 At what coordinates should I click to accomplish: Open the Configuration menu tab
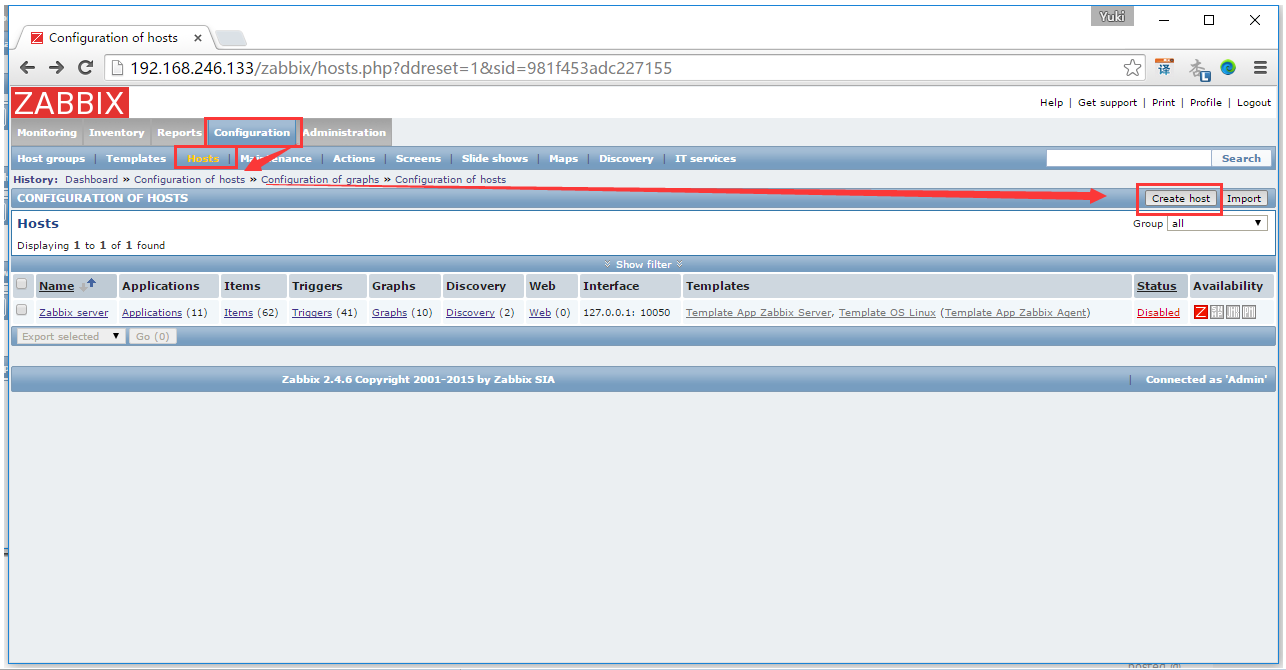click(x=252, y=133)
